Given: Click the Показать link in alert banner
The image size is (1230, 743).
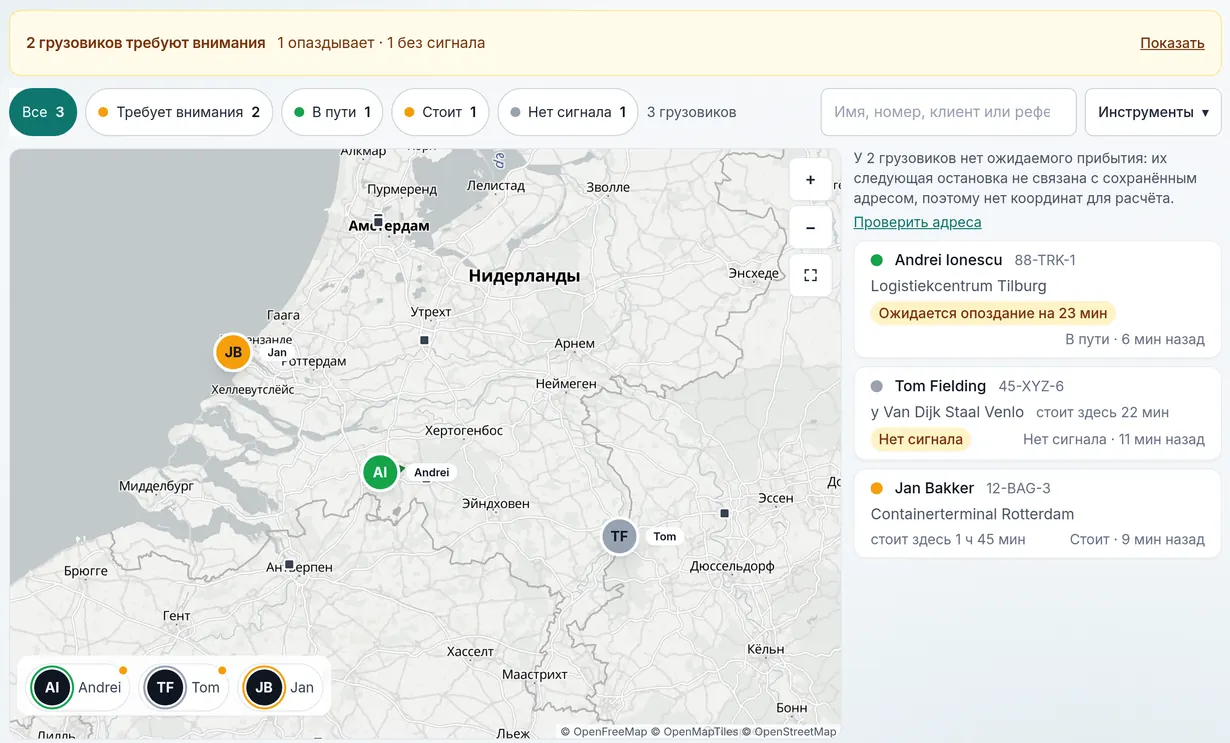Looking at the screenshot, I should click(1172, 43).
